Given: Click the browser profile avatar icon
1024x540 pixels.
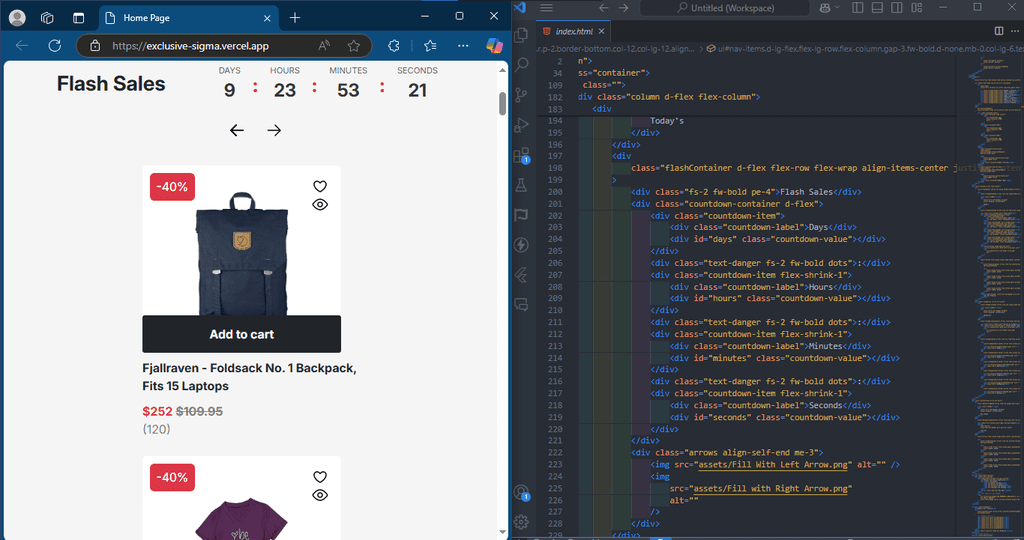Looking at the screenshot, I should tap(18, 18).
